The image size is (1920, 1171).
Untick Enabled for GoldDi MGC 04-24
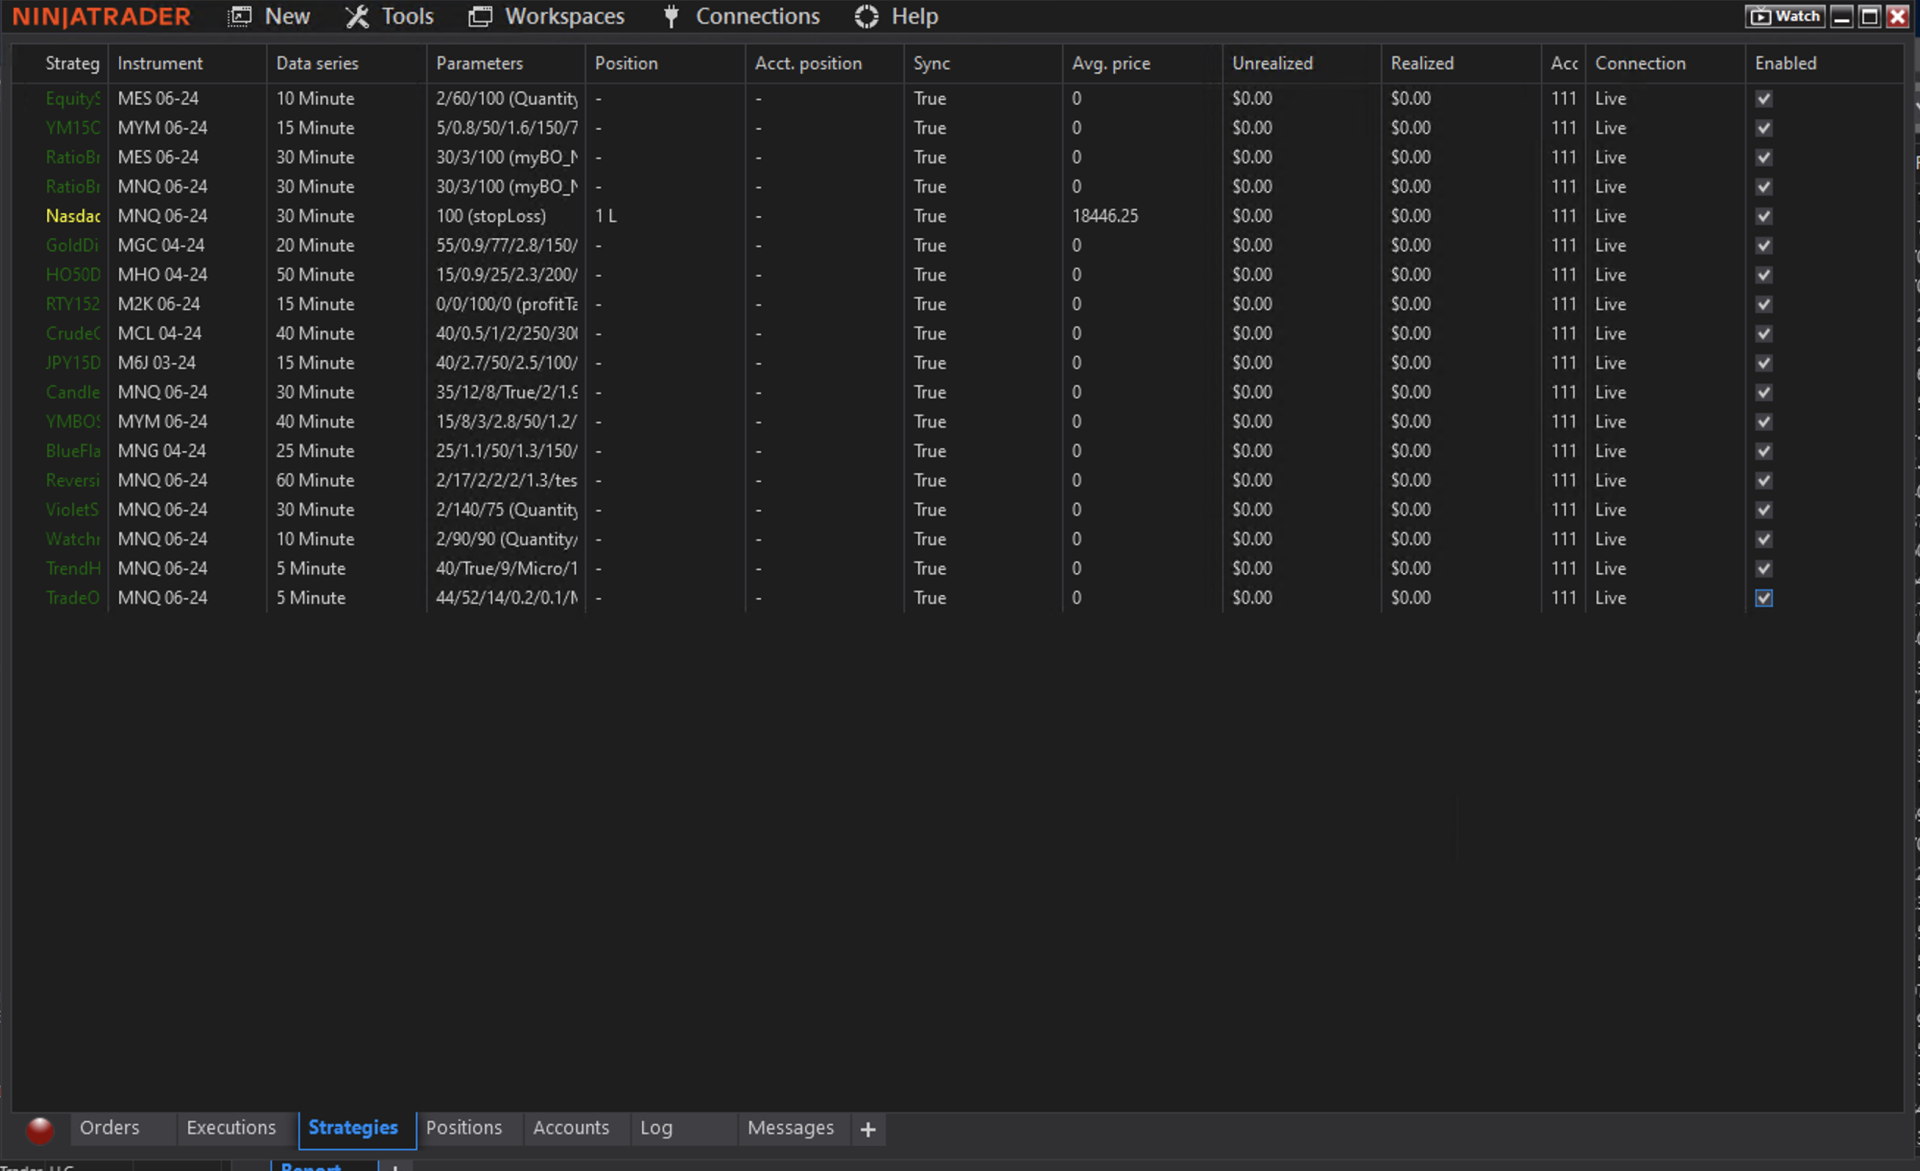pos(1764,245)
